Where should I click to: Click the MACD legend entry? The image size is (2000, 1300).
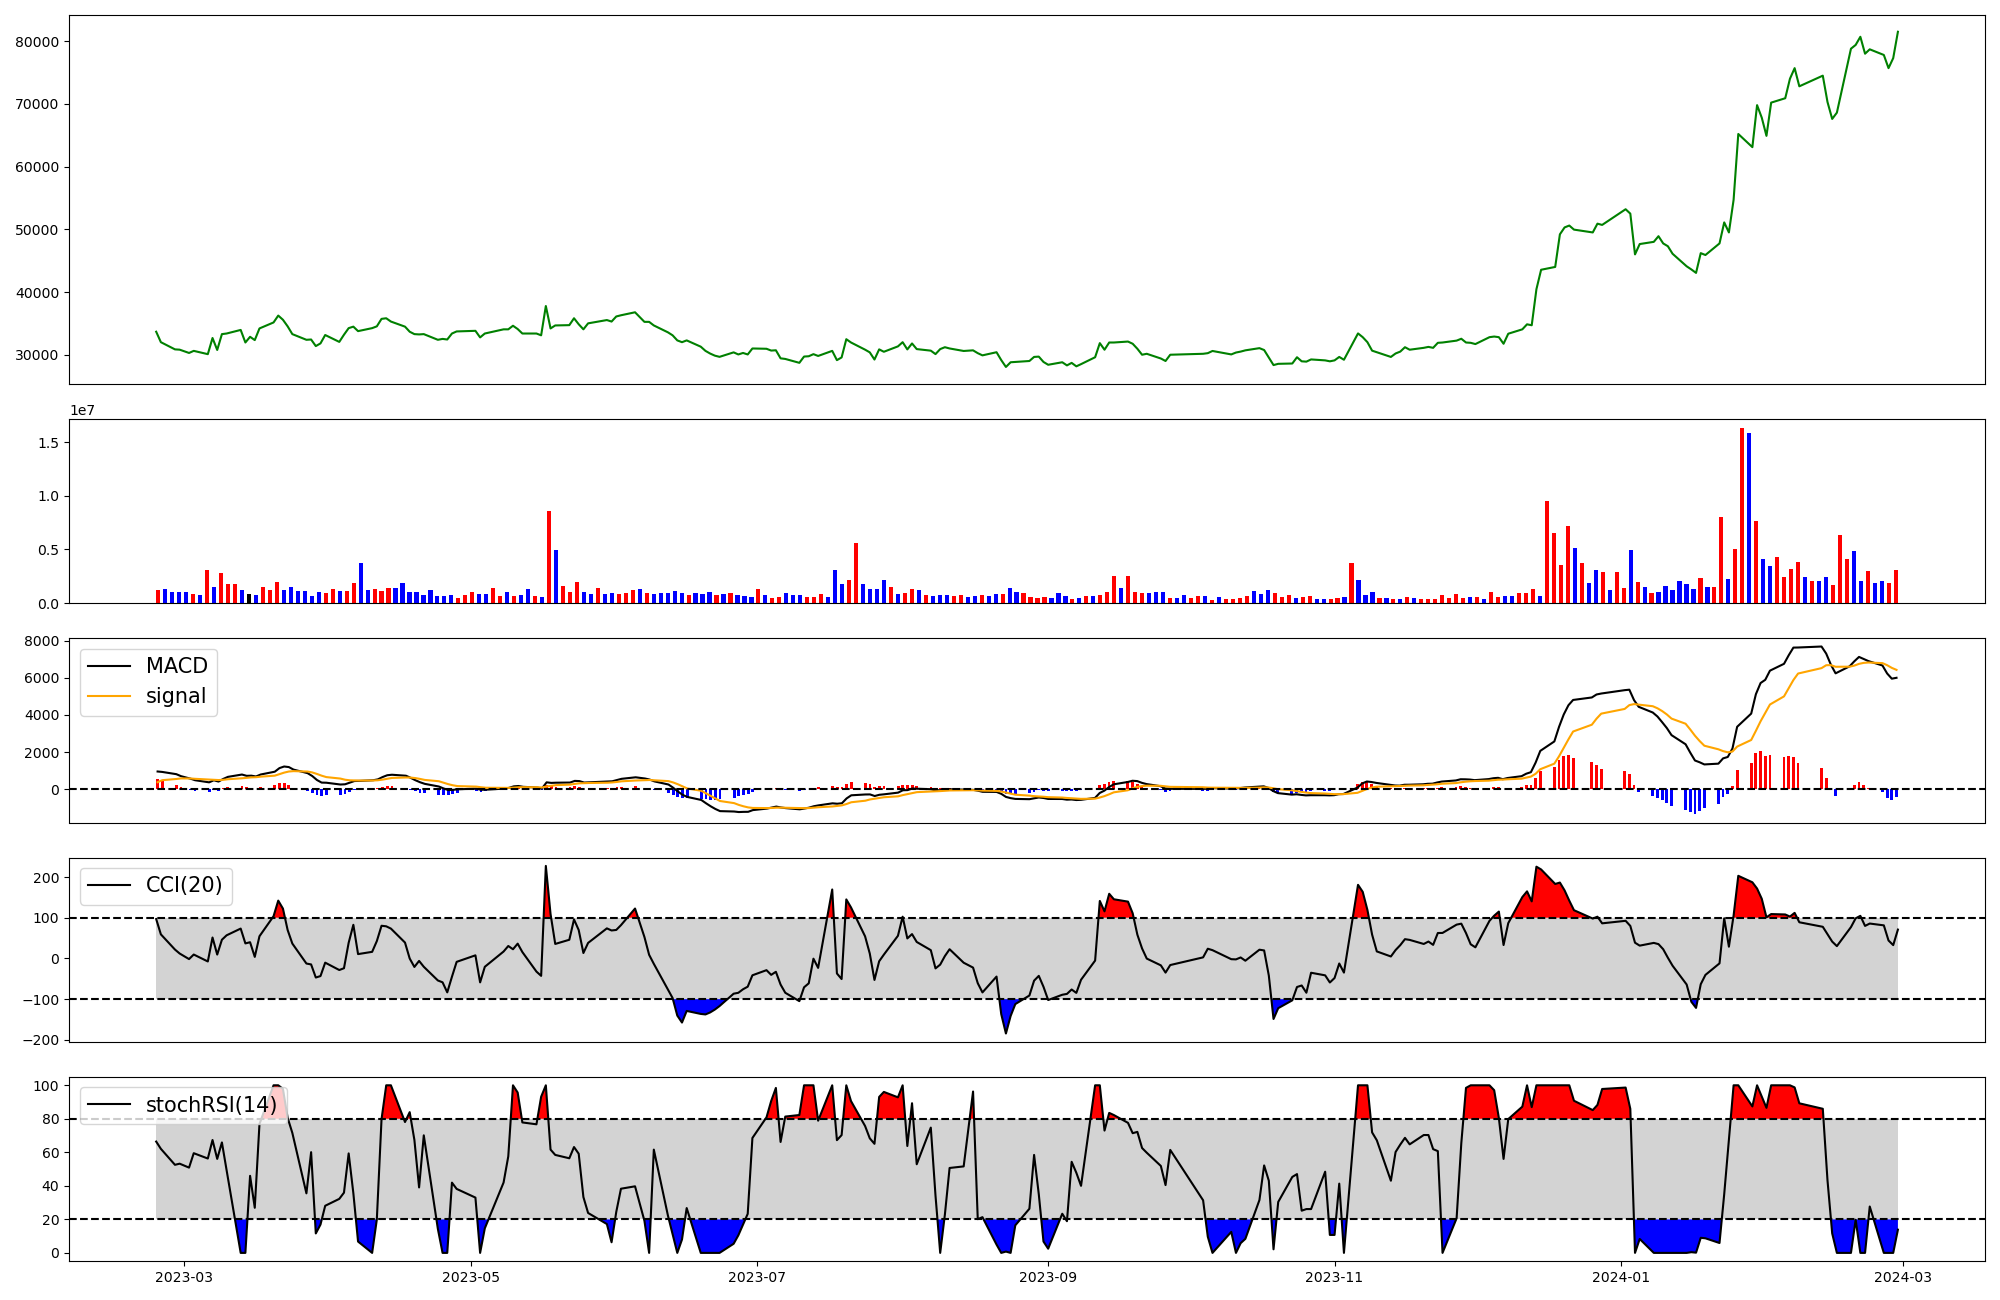point(176,666)
